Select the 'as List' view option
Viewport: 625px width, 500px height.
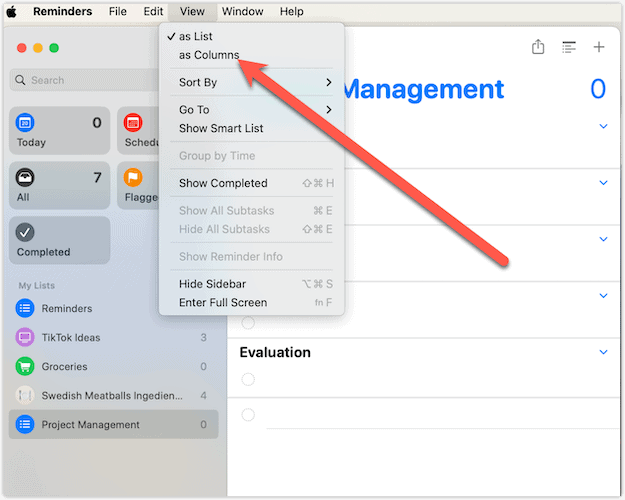tap(195, 37)
